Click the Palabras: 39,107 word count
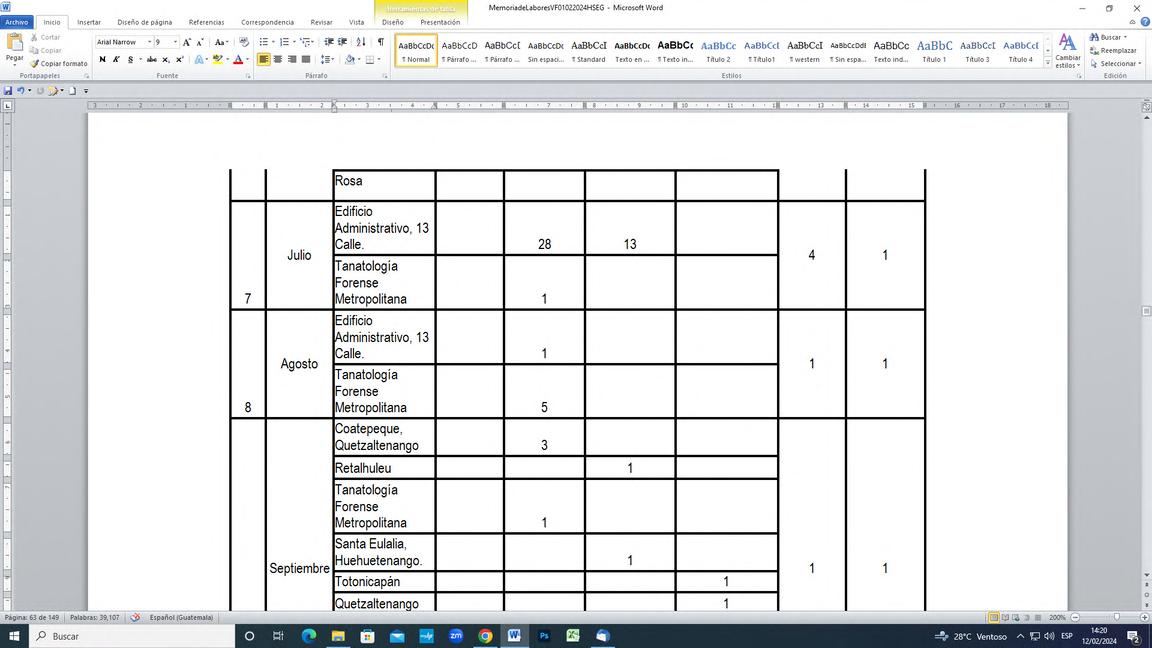 [95, 617]
